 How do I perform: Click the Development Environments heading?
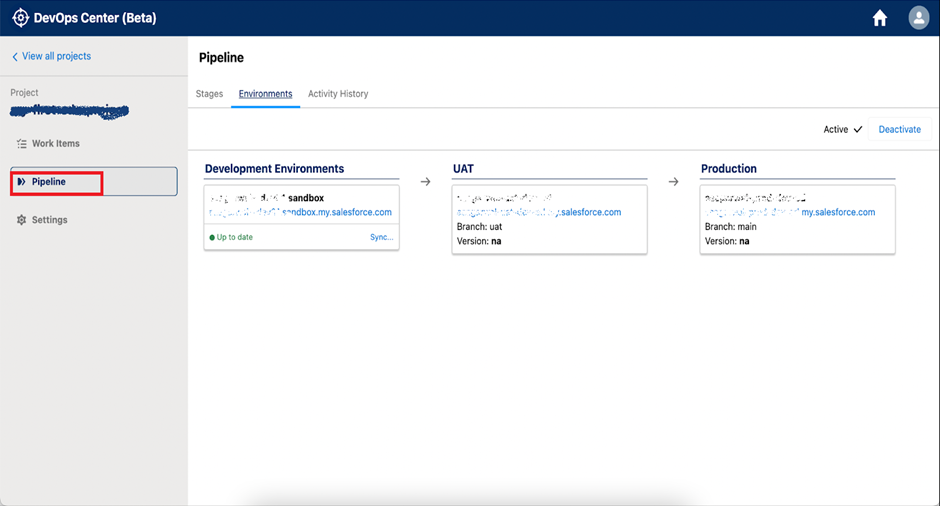[x=275, y=169]
